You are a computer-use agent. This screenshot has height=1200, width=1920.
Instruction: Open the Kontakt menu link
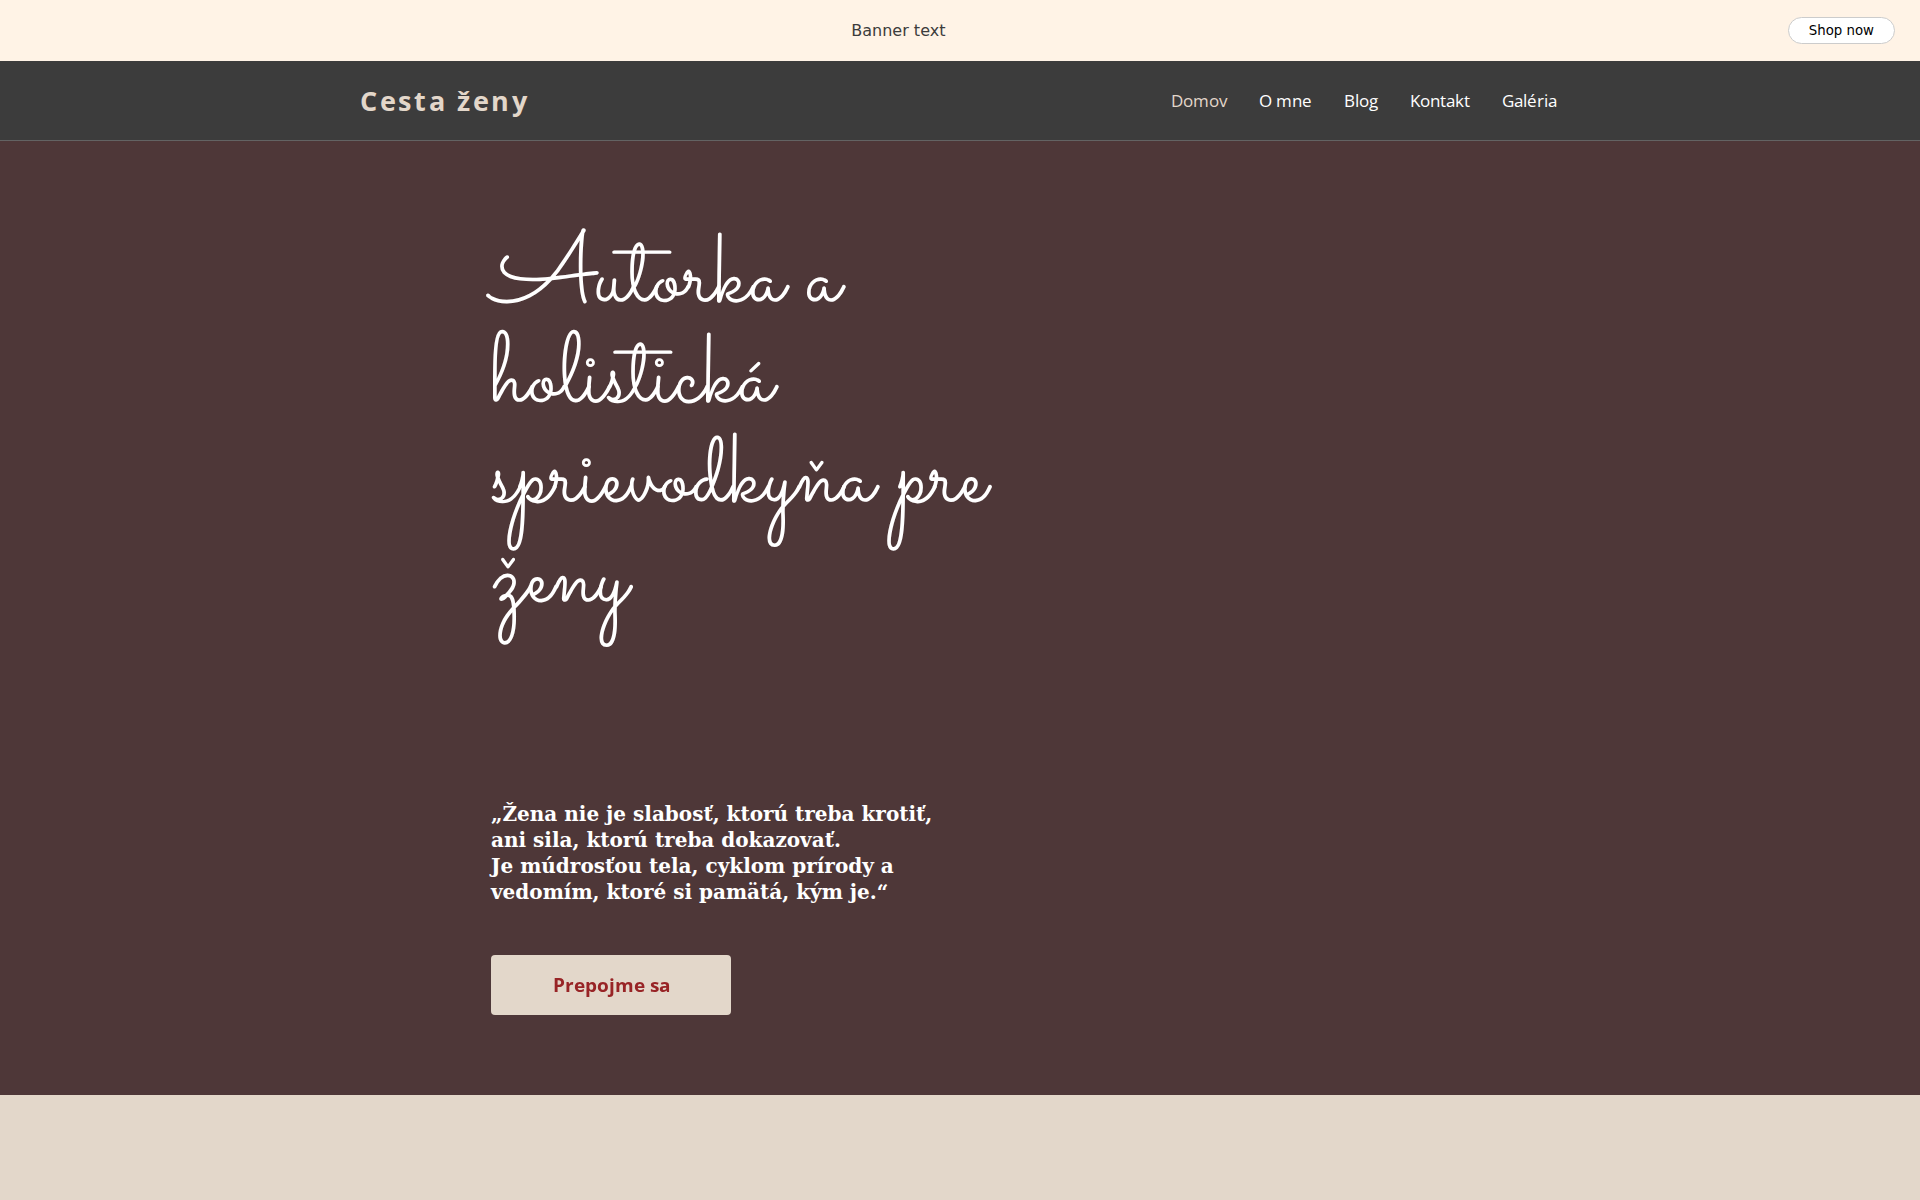point(1439,101)
